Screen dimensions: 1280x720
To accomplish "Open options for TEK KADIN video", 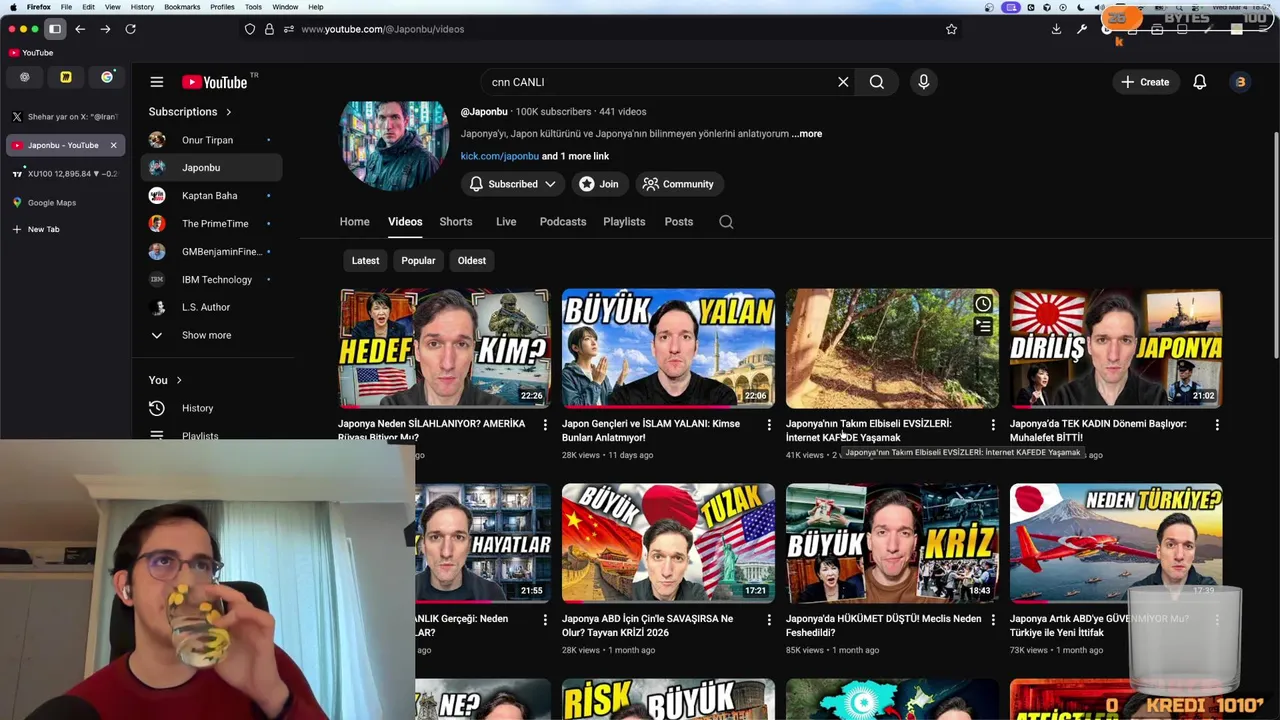I will coord(1217,425).
